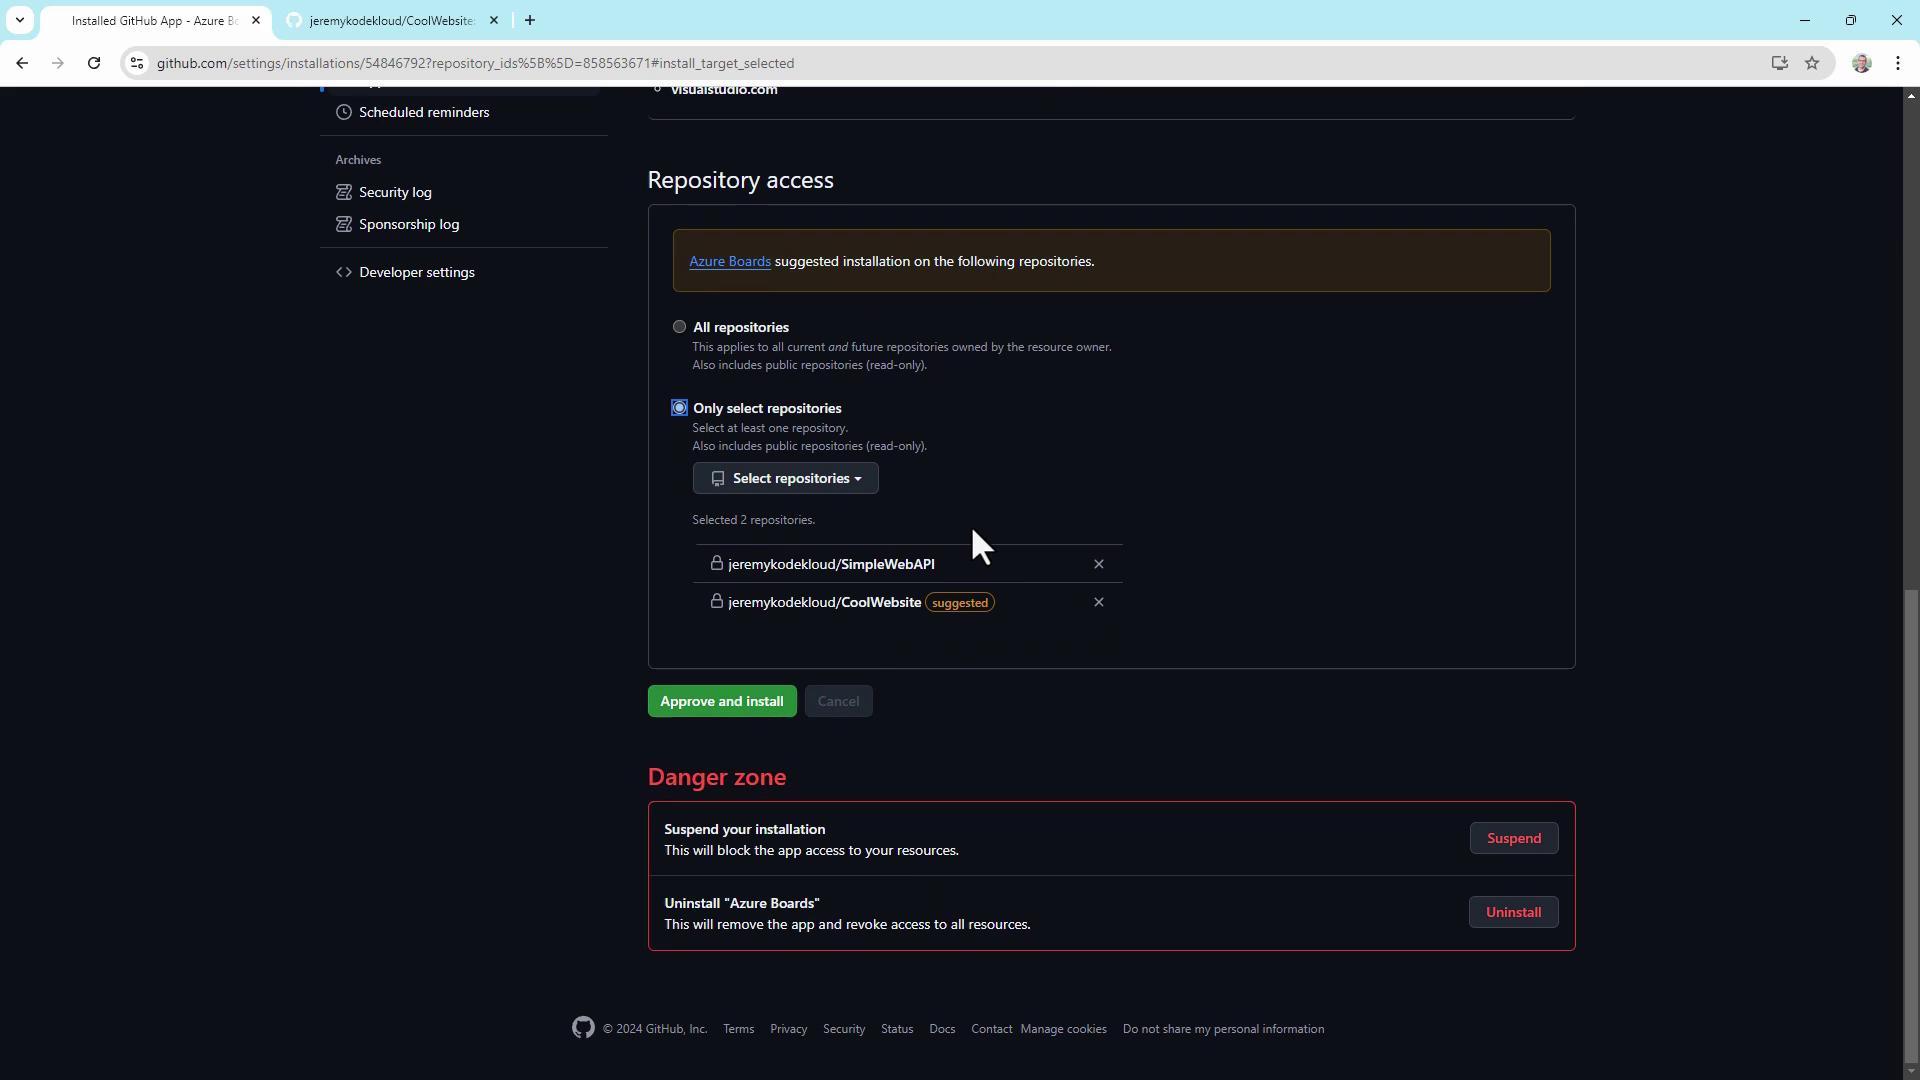
Task: Click Manage cookies in the footer
Action: click(x=1063, y=1029)
